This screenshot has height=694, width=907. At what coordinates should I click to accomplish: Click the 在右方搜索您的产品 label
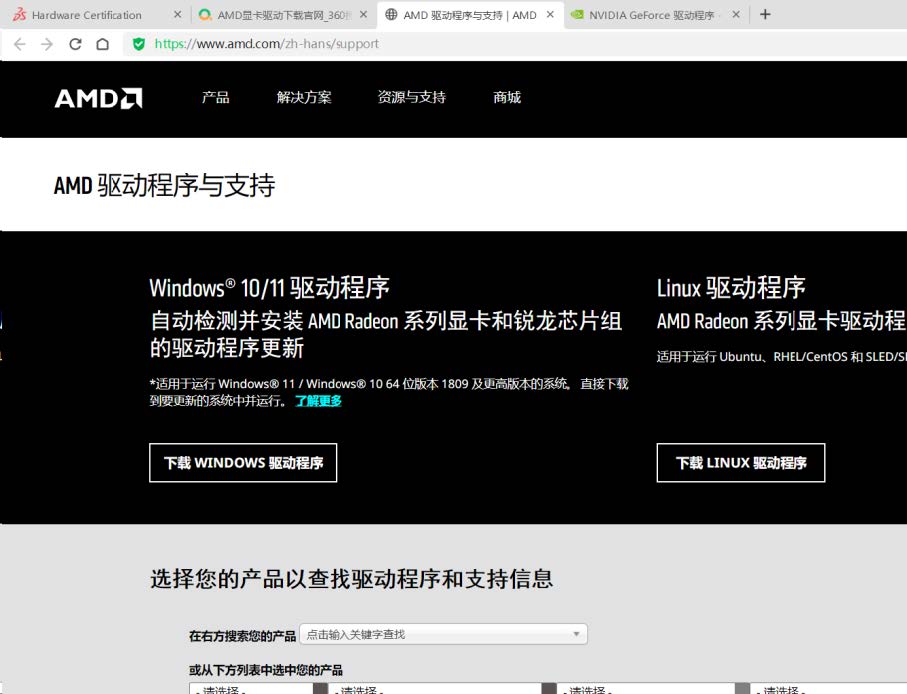click(242, 636)
